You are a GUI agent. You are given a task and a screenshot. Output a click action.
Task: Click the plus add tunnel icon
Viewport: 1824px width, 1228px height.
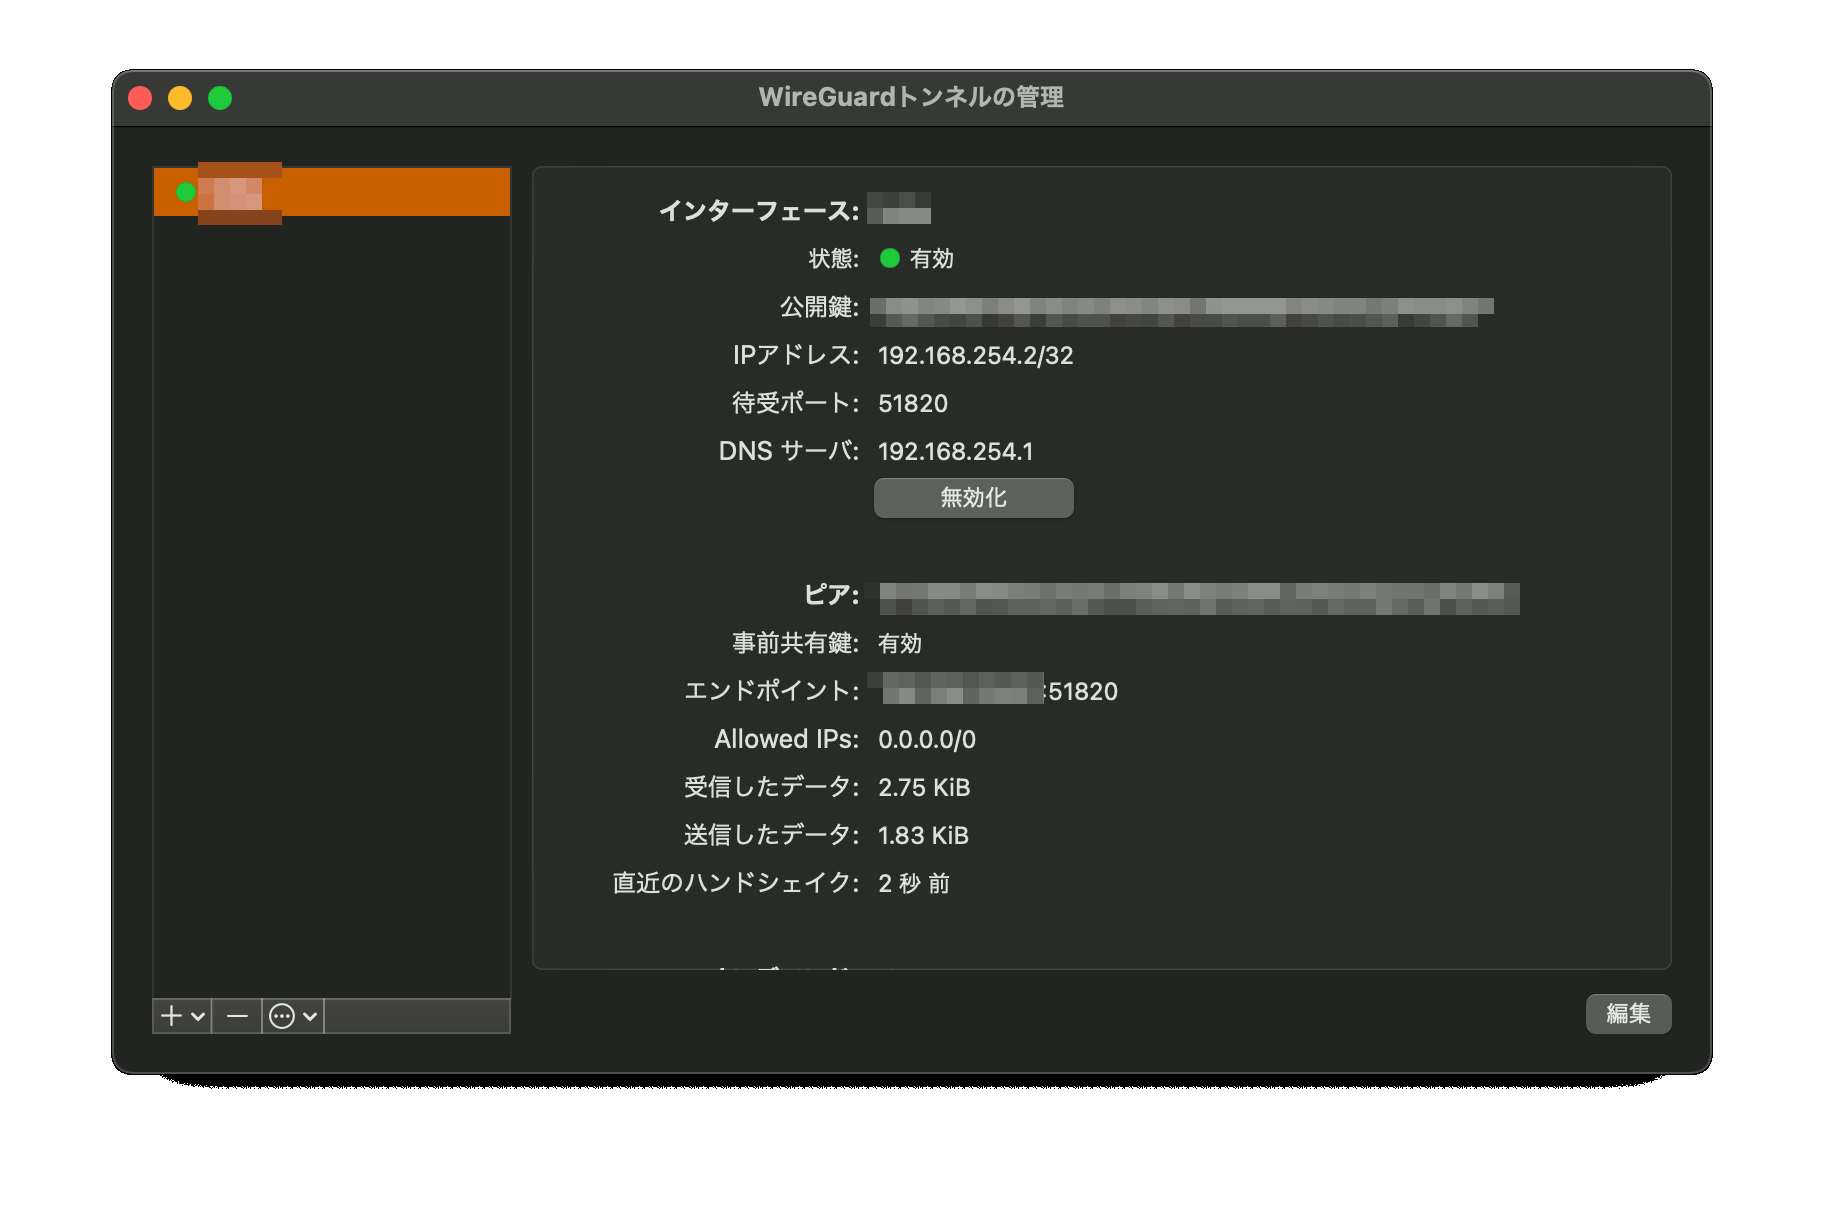(x=172, y=1016)
